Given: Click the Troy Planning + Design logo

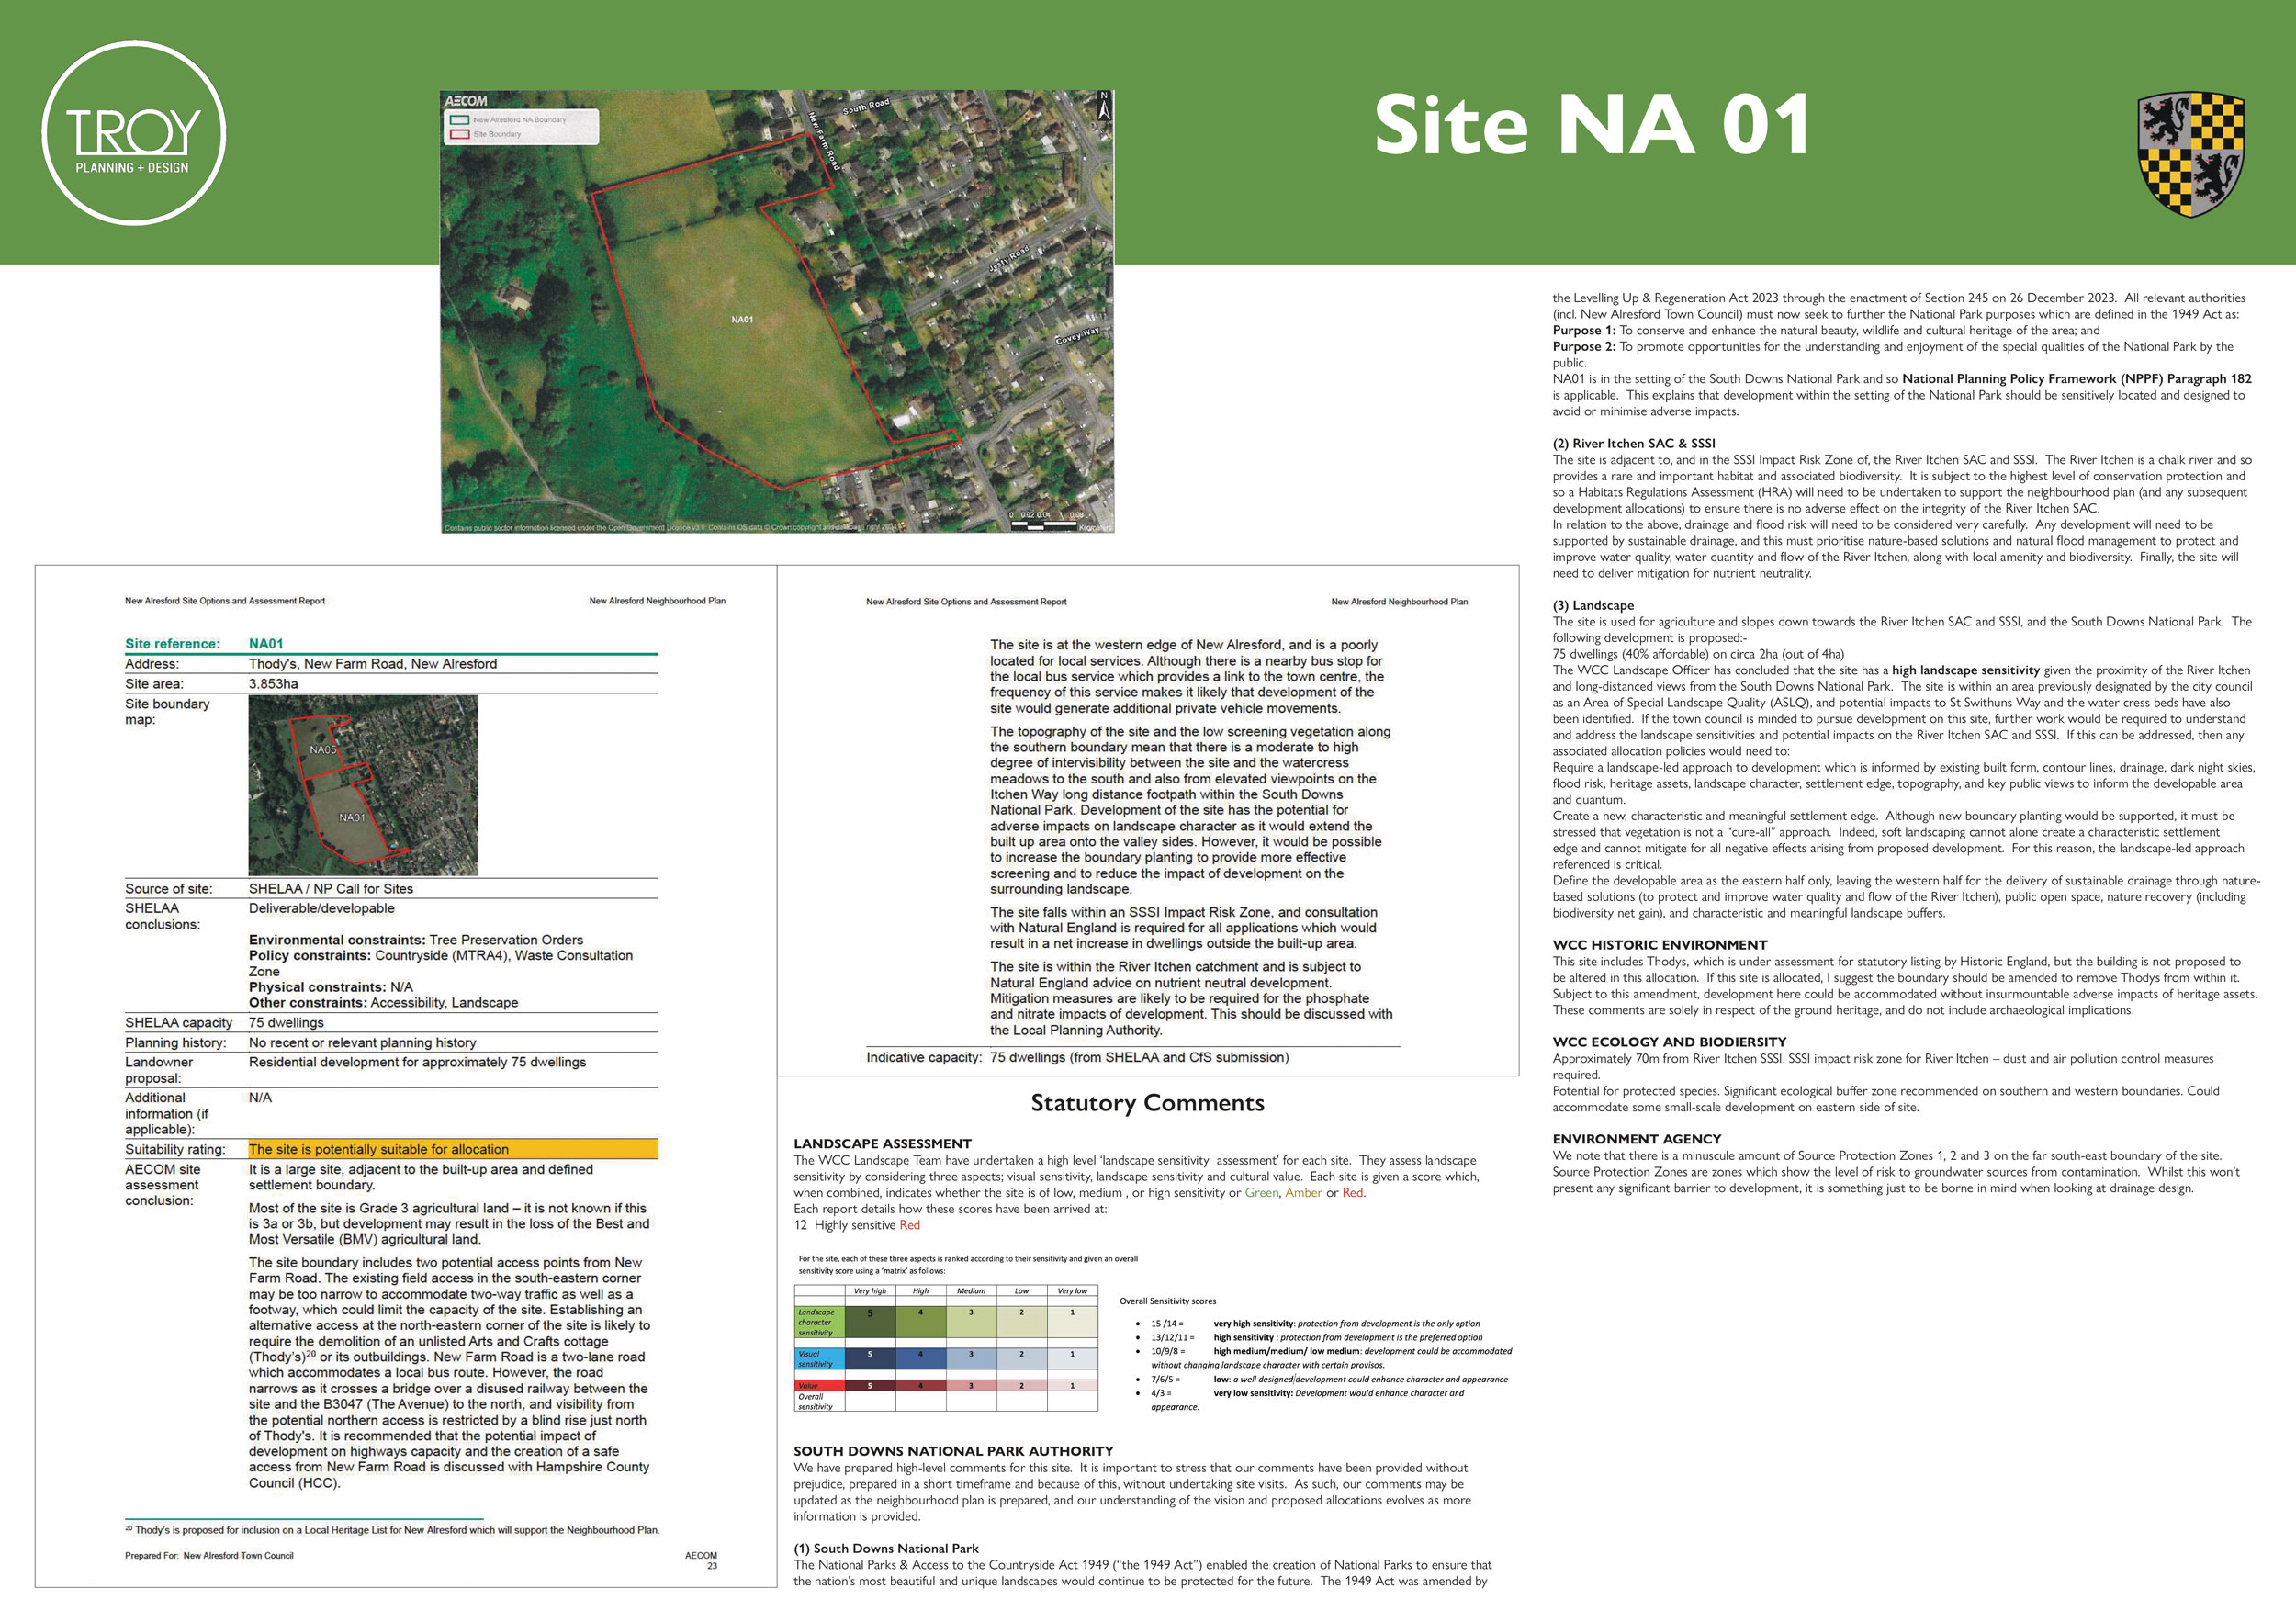Looking at the screenshot, I should [x=134, y=133].
